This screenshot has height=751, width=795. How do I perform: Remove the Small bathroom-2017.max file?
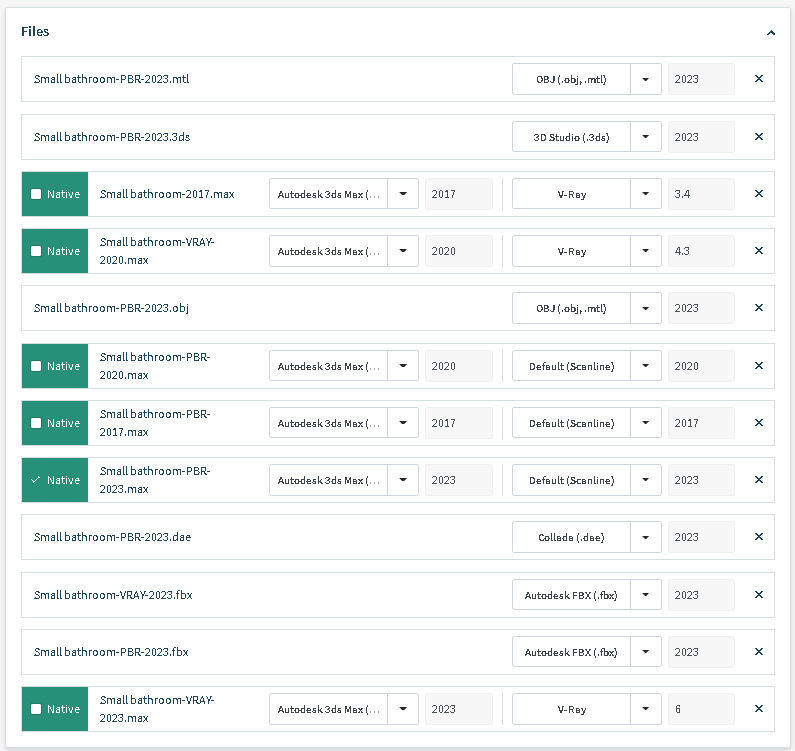(758, 194)
